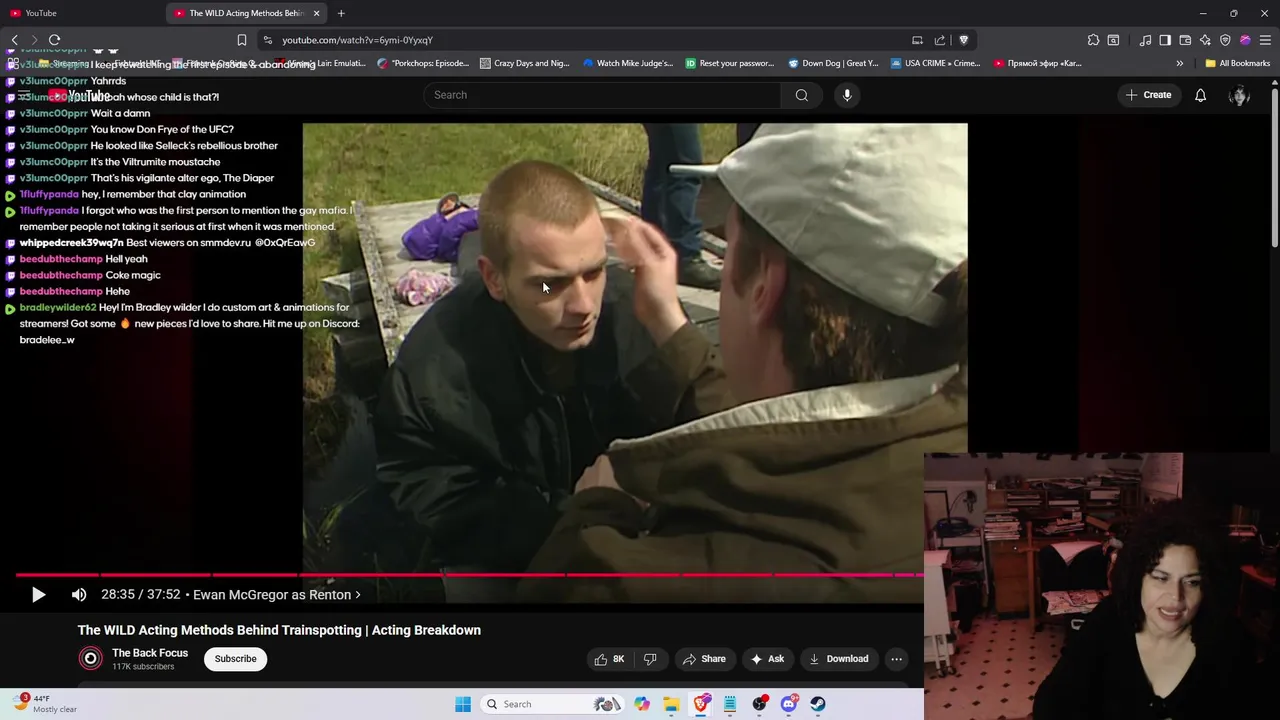Open the Share dialog for the video

[x=704, y=659]
